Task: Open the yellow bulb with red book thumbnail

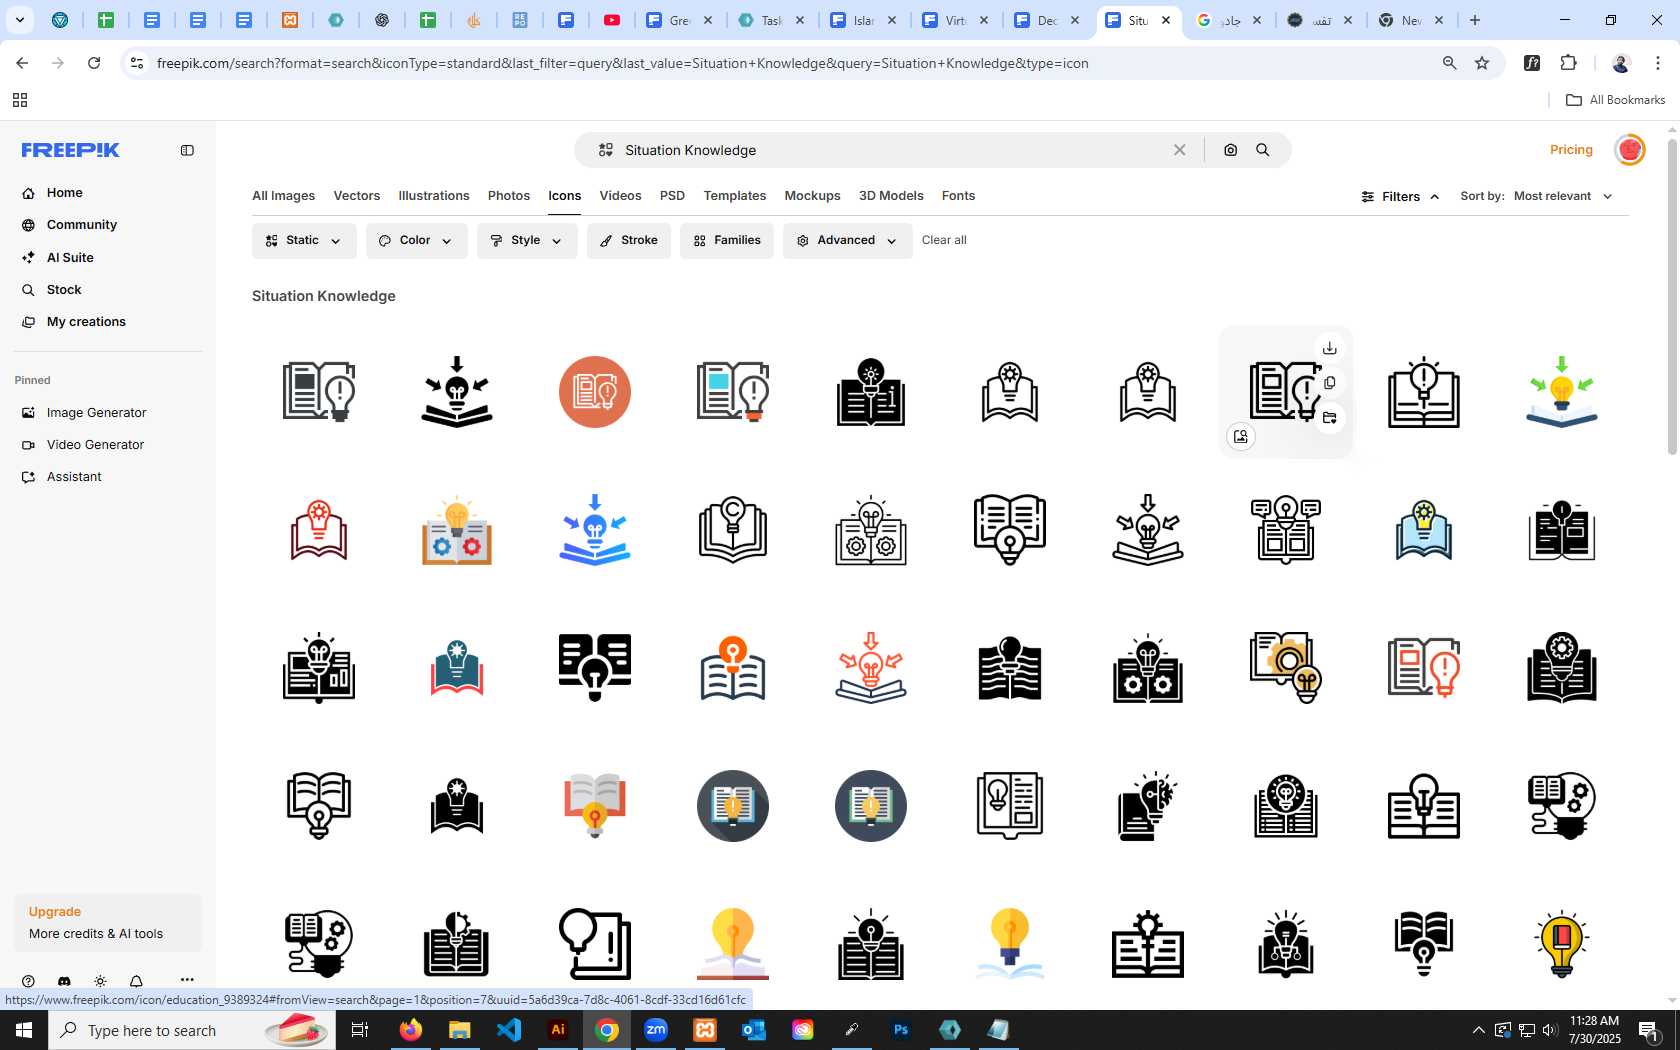Action: coord(1562,944)
